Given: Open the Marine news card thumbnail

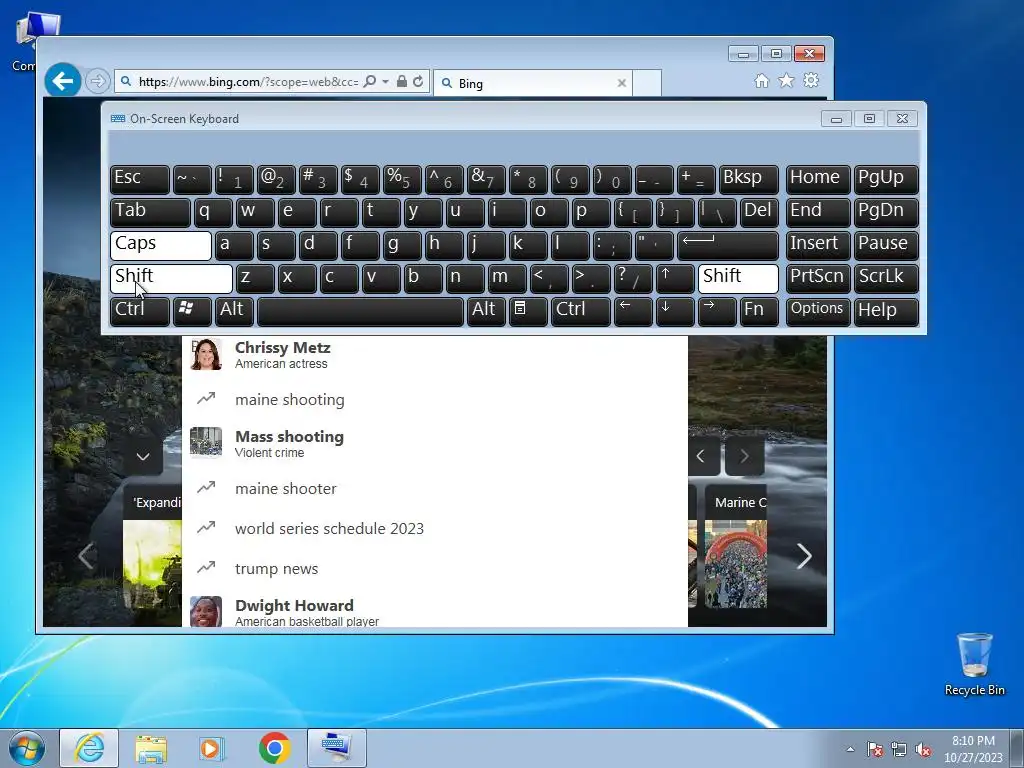Looking at the screenshot, I should [736, 564].
